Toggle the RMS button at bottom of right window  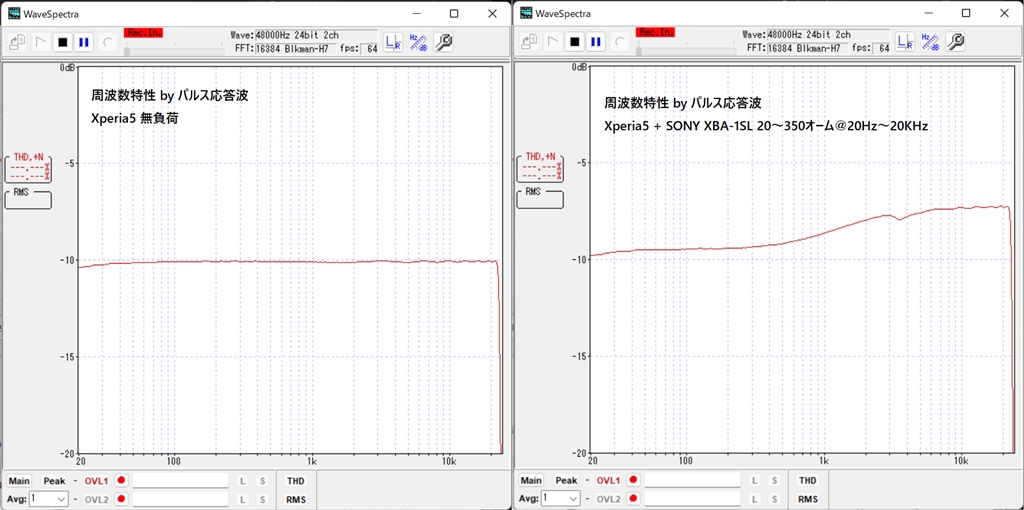point(807,499)
